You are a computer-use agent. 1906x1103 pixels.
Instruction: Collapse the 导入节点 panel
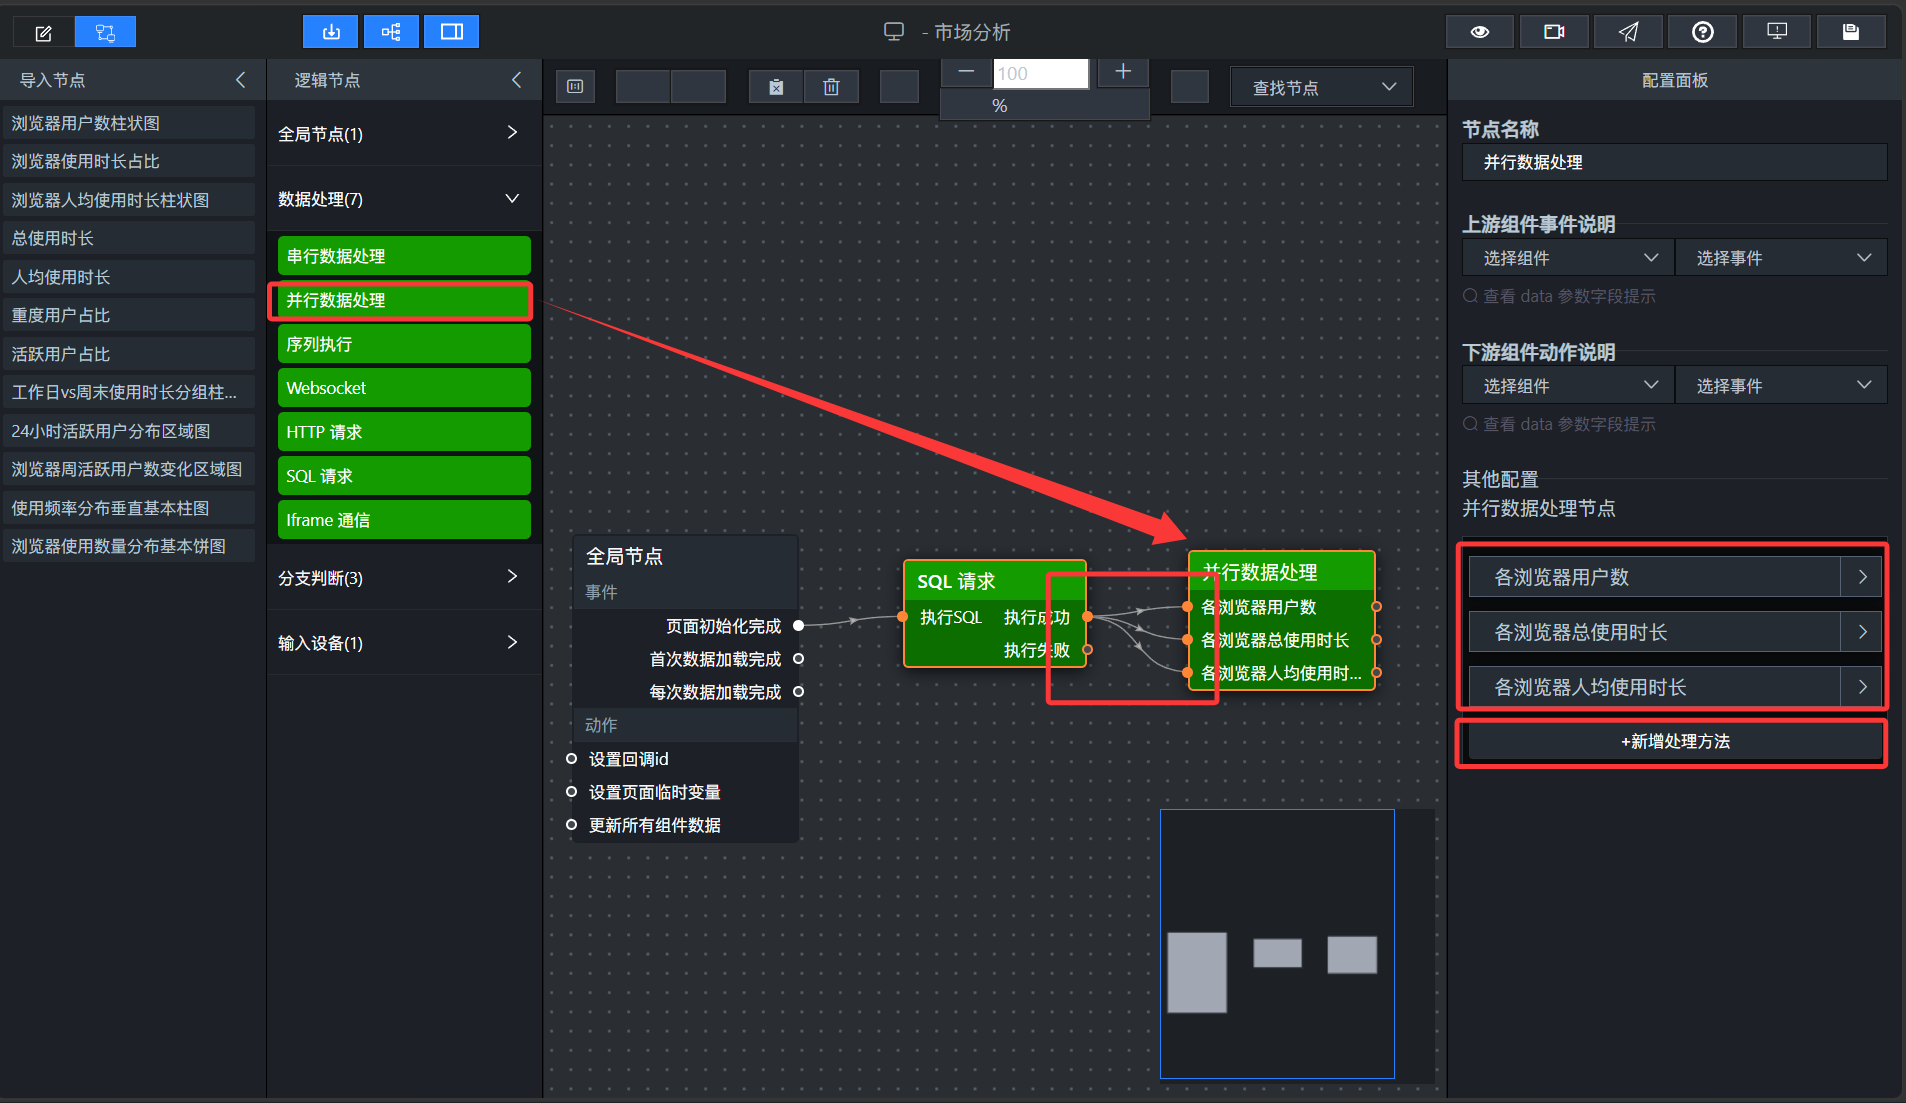tap(240, 80)
